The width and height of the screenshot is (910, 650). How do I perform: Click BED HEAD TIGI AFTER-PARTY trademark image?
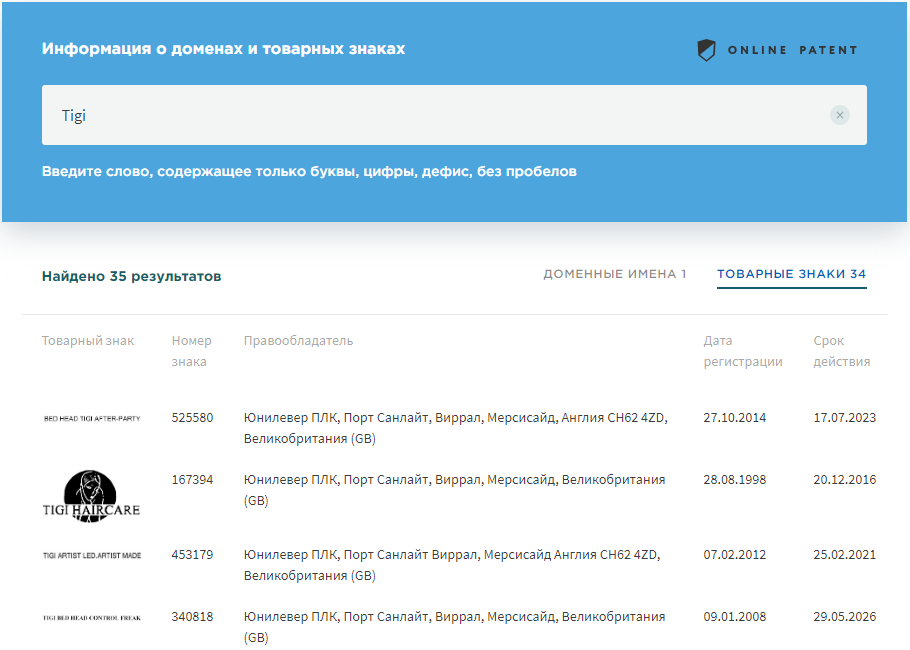tap(92, 418)
